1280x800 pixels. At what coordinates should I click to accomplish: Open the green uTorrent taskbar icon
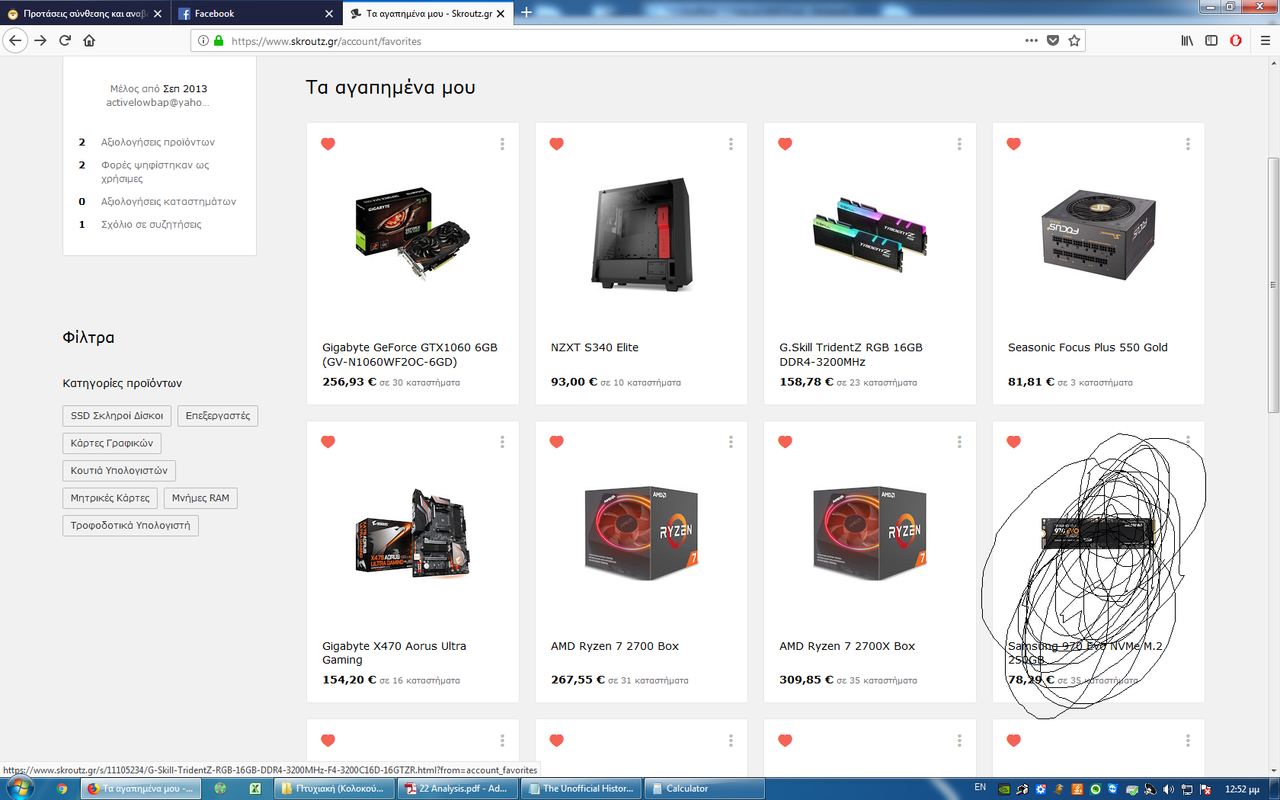tap(220, 788)
